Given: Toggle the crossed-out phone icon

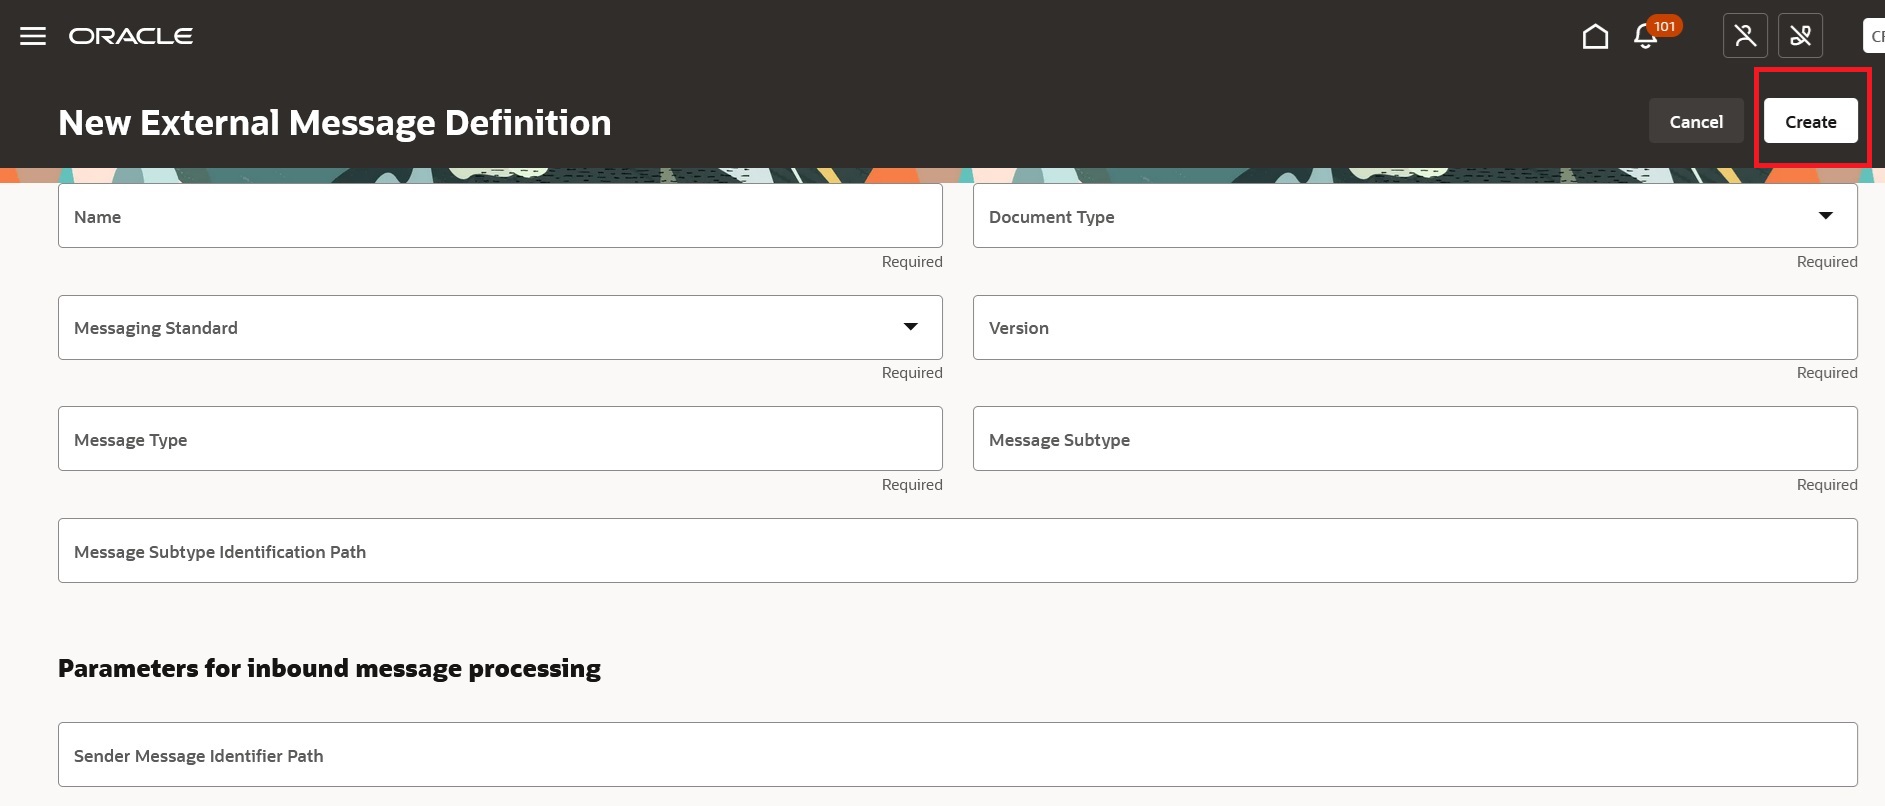Looking at the screenshot, I should pyautogui.click(x=1800, y=36).
